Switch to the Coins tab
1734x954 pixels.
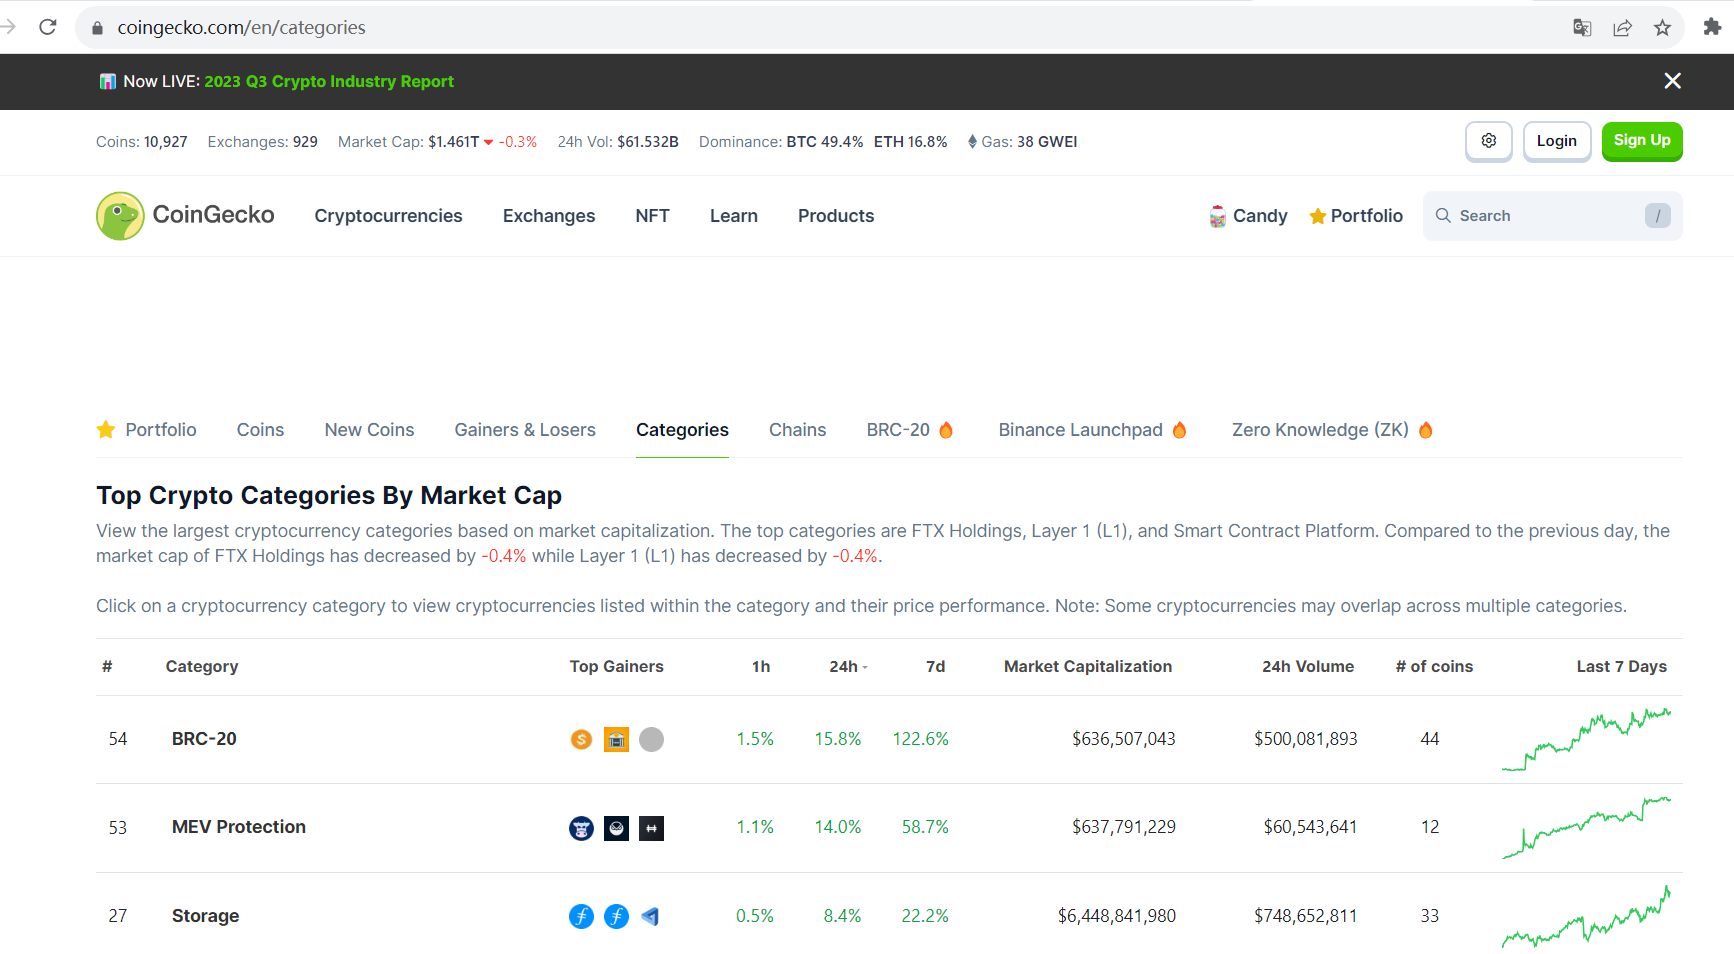[x=260, y=430]
